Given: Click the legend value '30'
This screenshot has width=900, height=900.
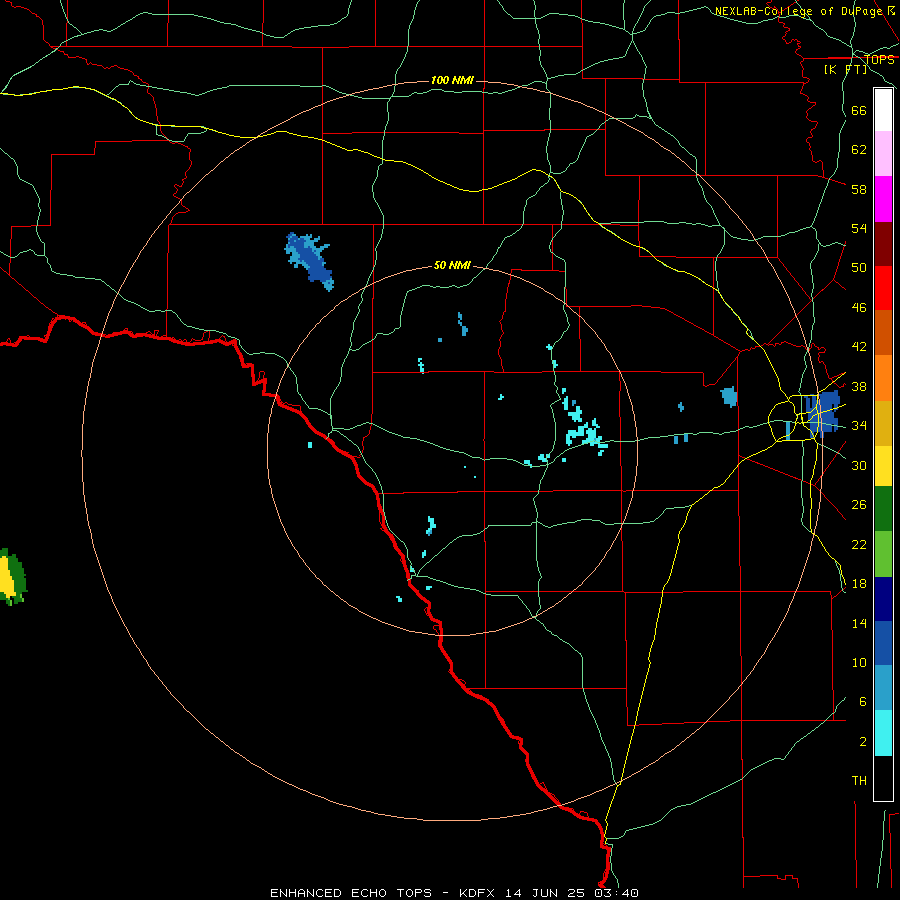Looking at the screenshot, I should click(x=859, y=465).
